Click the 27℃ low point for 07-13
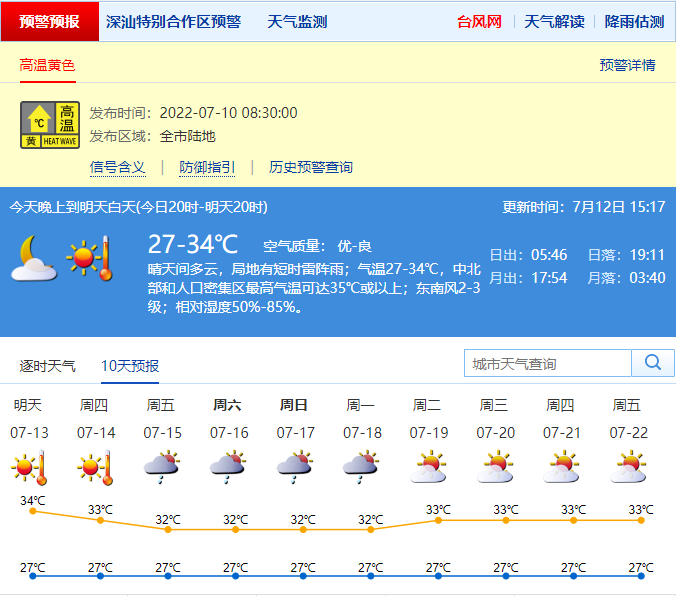 pyautogui.click(x=33, y=576)
